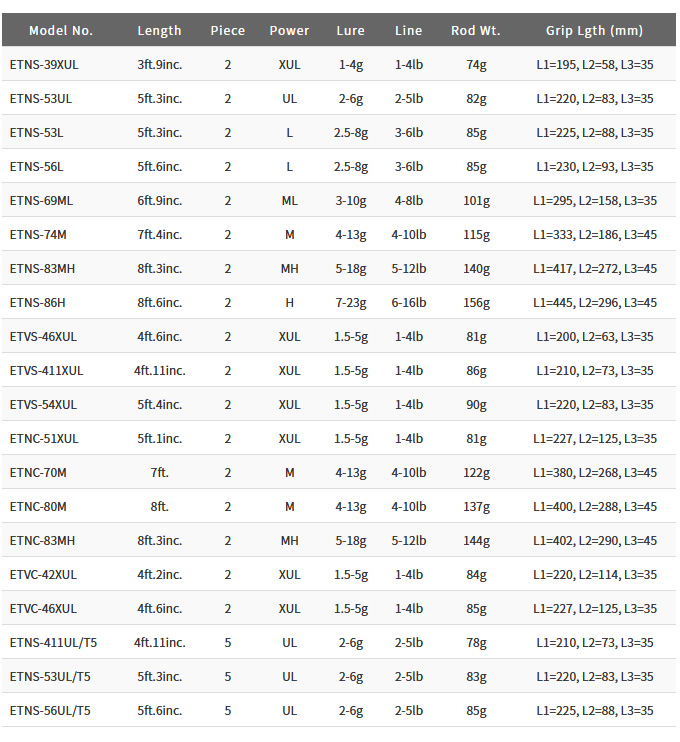The height and width of the screenshot is (742, 680).
Task: Click the 6-16lb line rating cell
Action: point(409,302)
